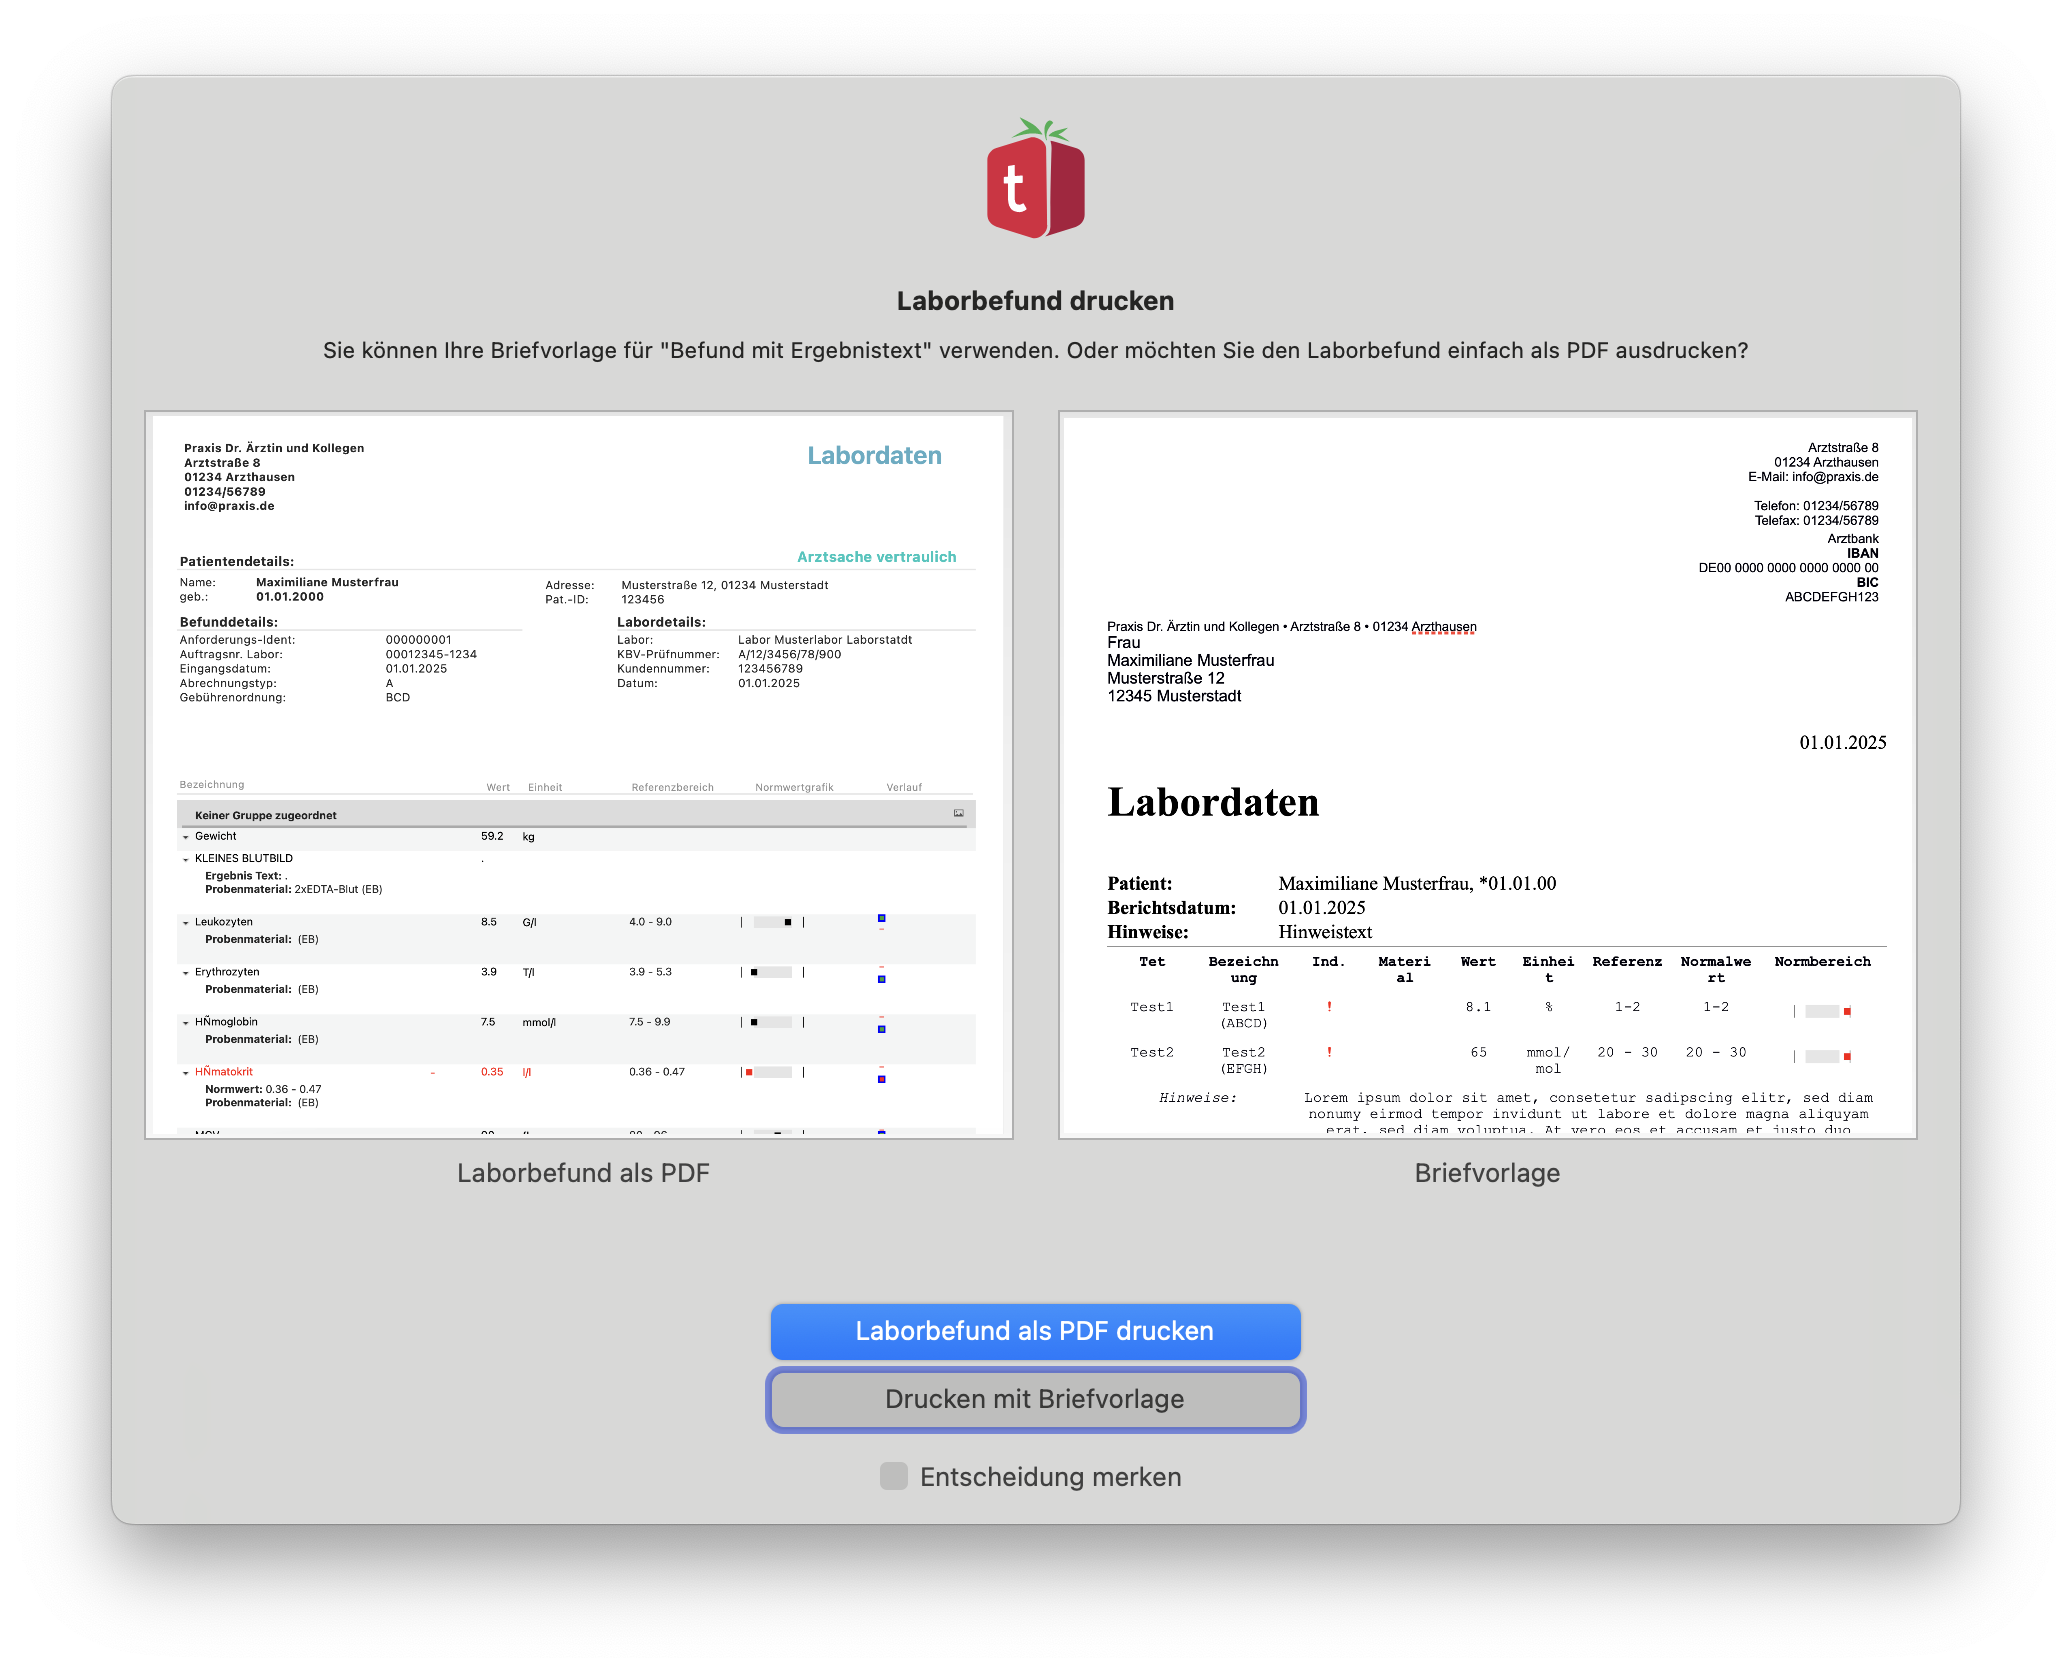Image resolution: width=2072 pixels, height=1672 pixels.
Task: Click 'Laborbefund als PDF drucken' button
Action: point(1035,1331)
